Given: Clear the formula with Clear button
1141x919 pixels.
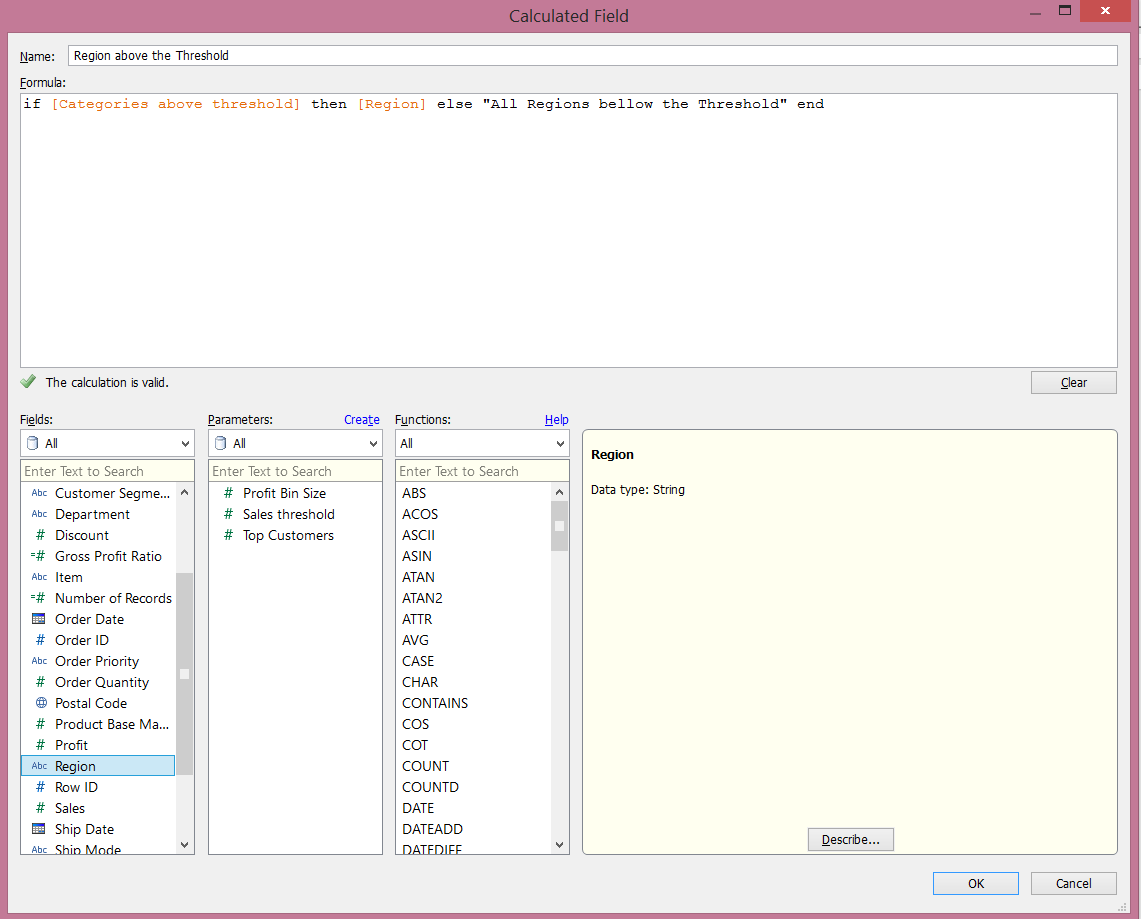Looking at the screenshot, I should [x=1073, y=383].
